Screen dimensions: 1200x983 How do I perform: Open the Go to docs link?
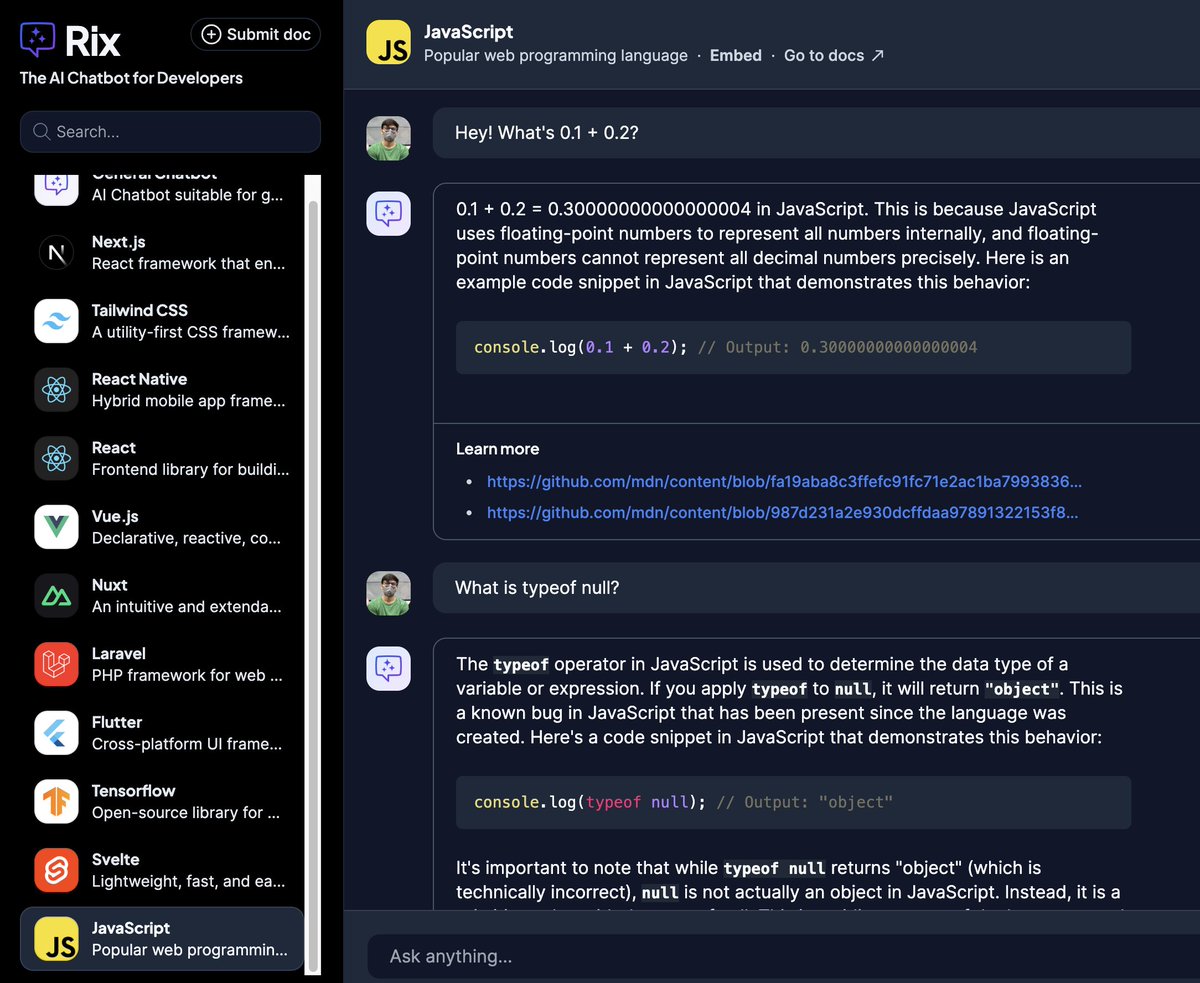pos(824,56)
